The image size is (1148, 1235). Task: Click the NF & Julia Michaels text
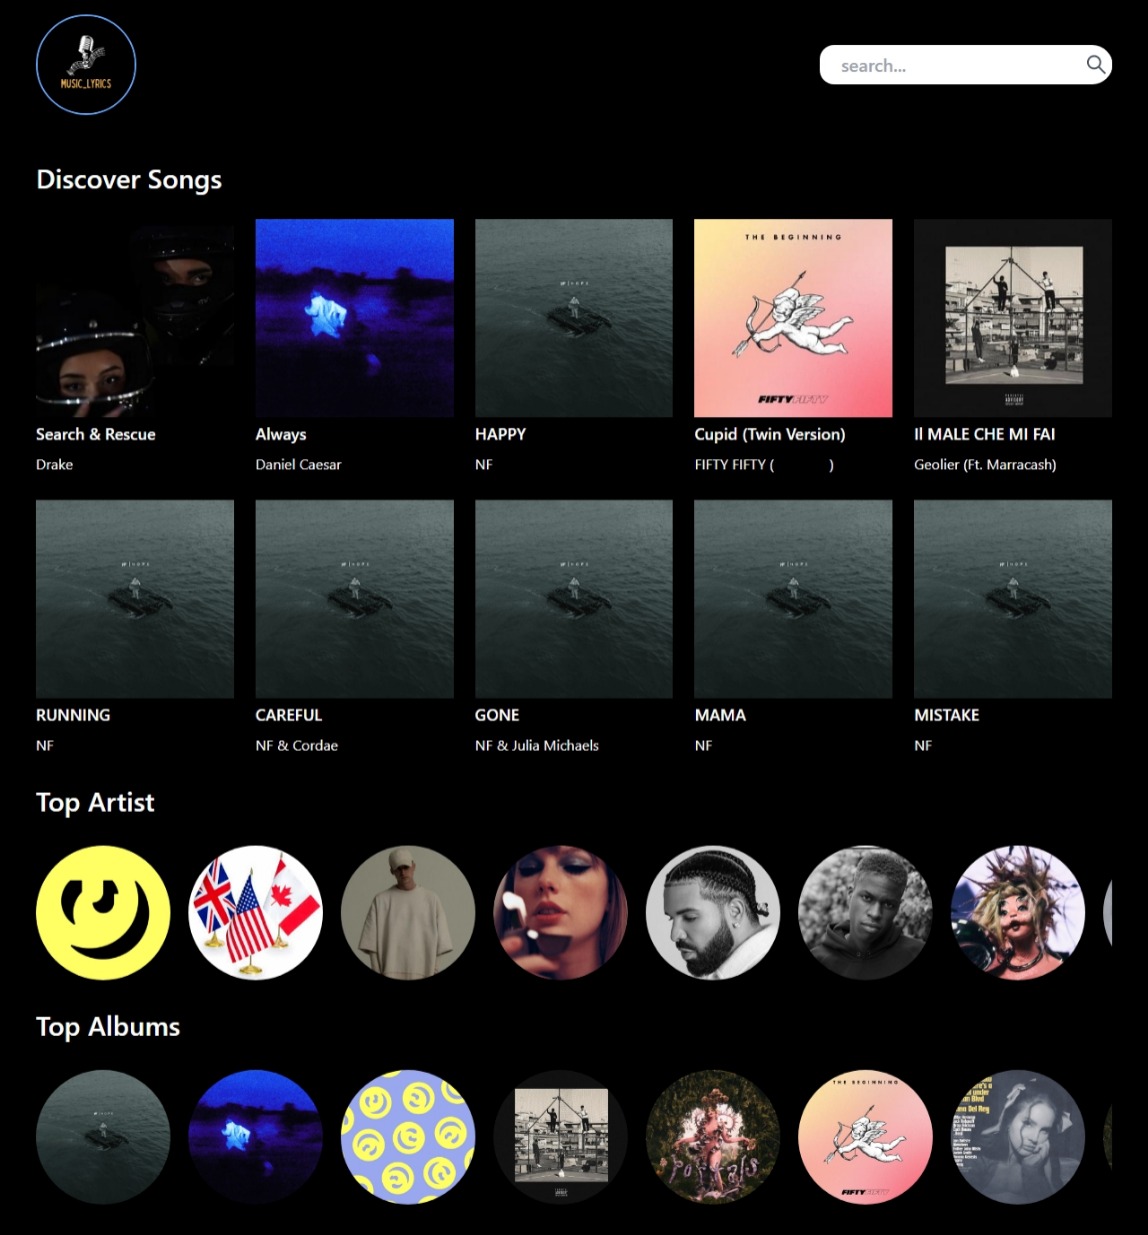(537, 745)
